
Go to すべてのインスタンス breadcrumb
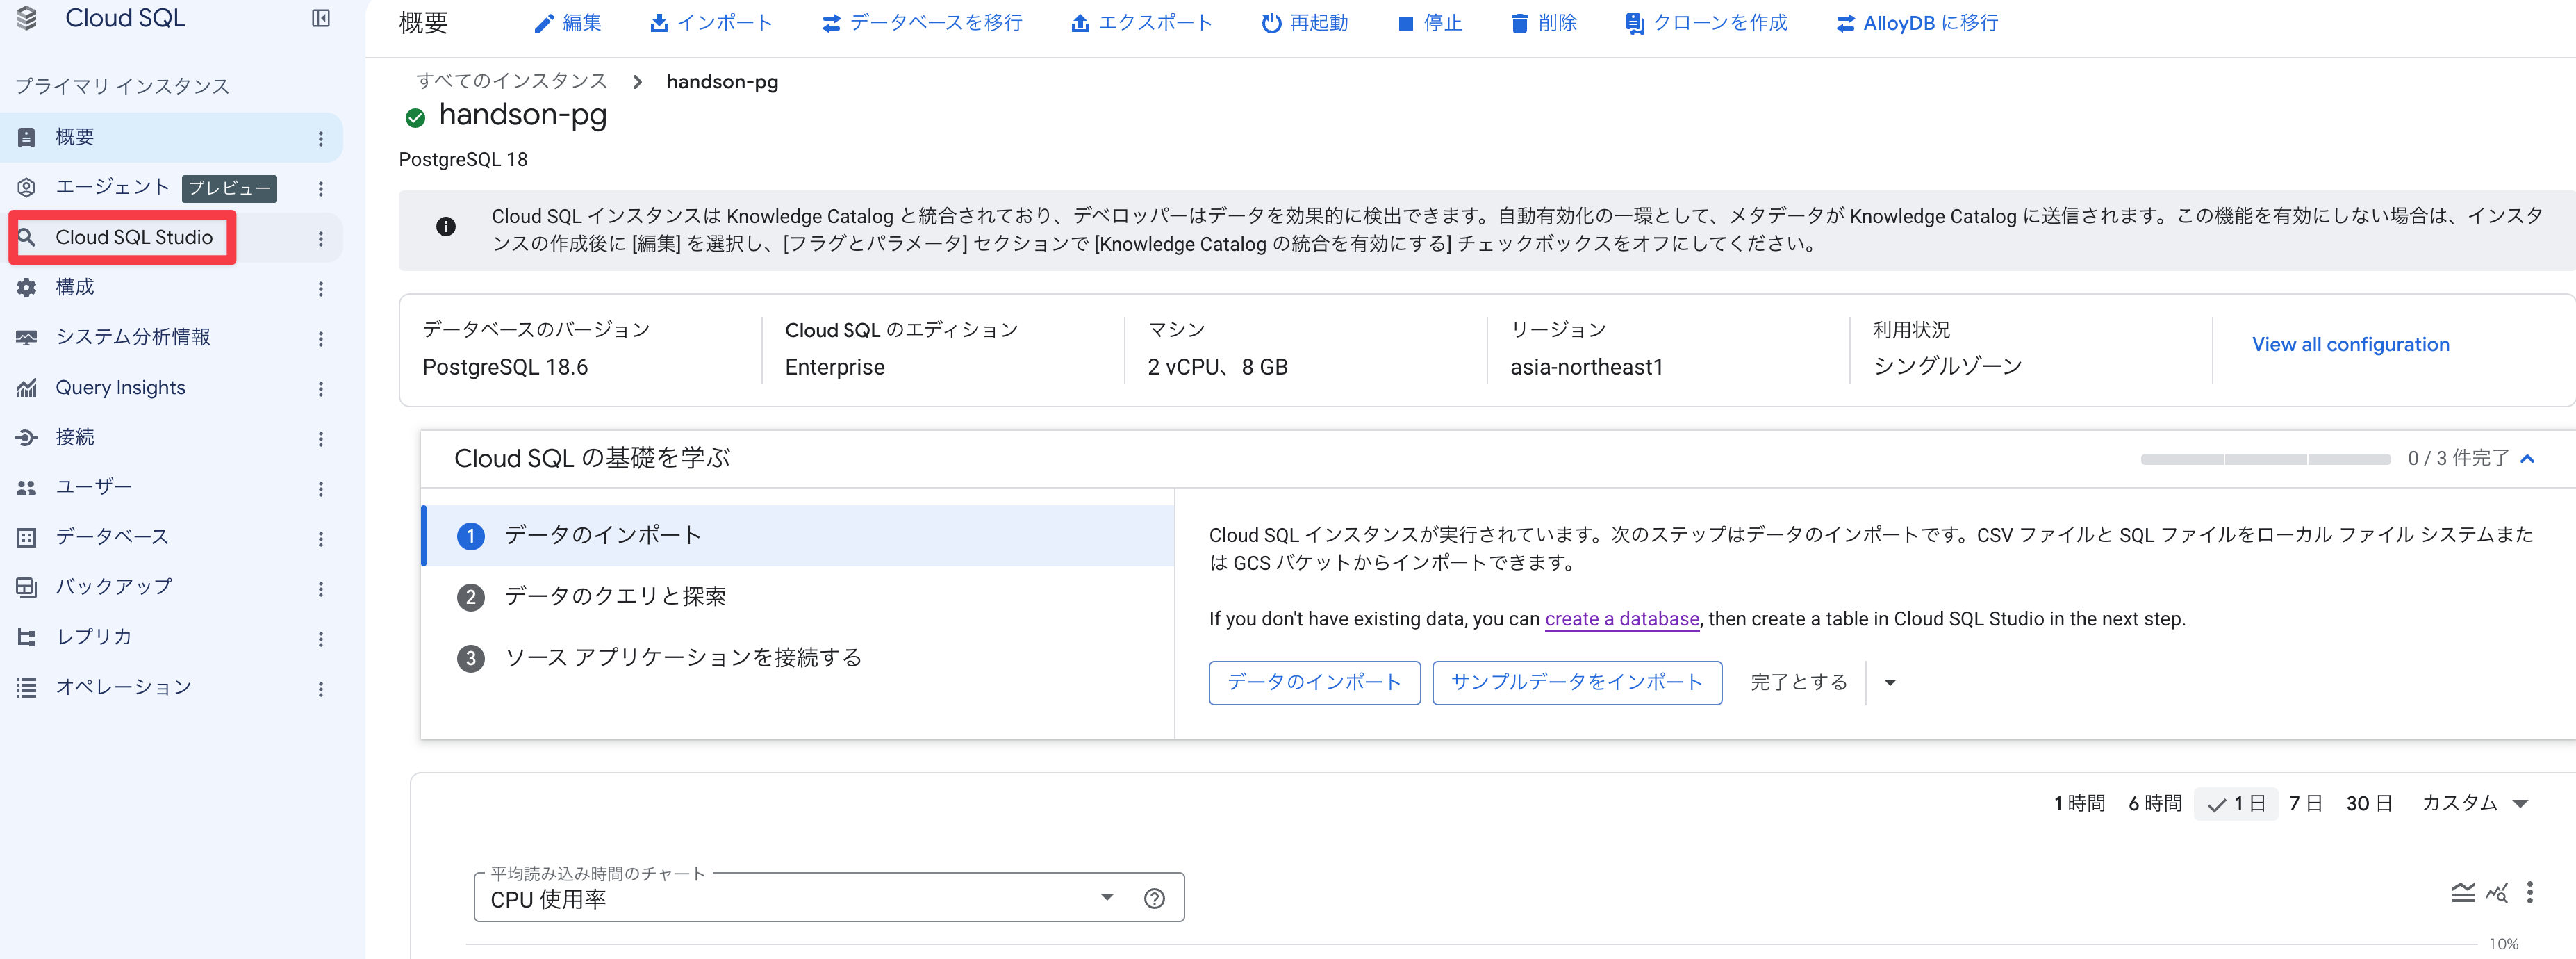tap(511, 81)
